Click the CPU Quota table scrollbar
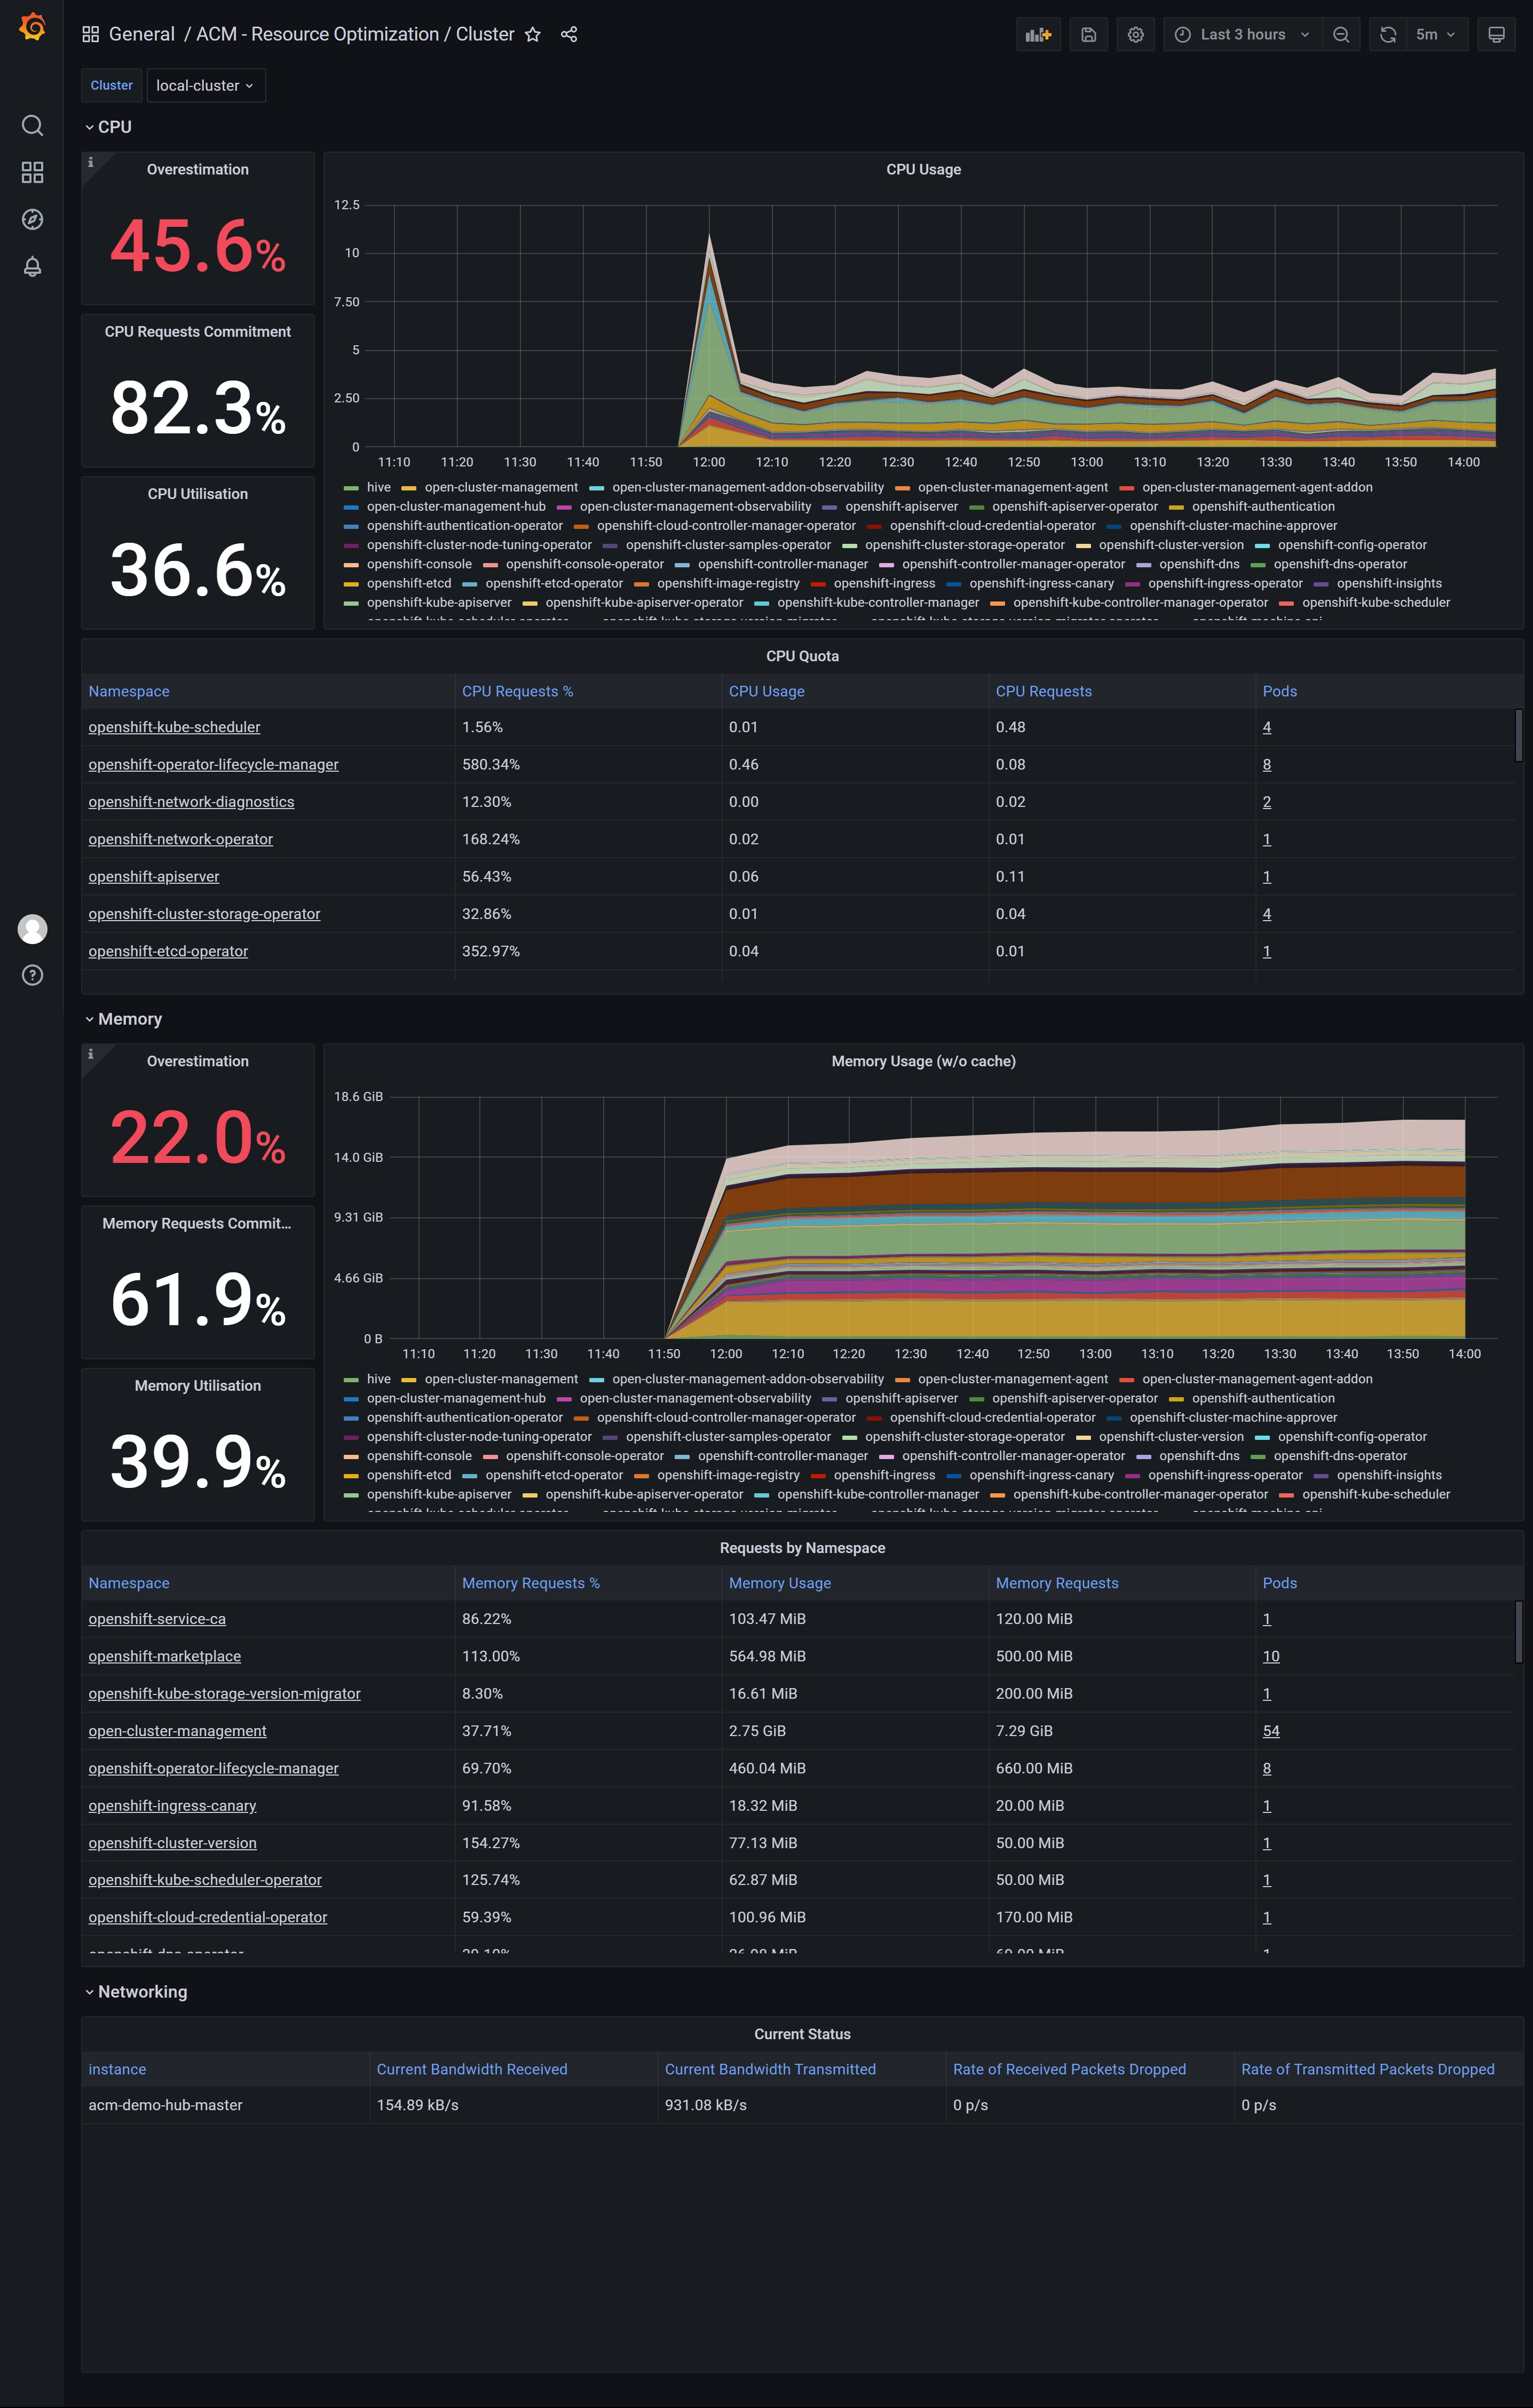 [x=1518, y=736]
